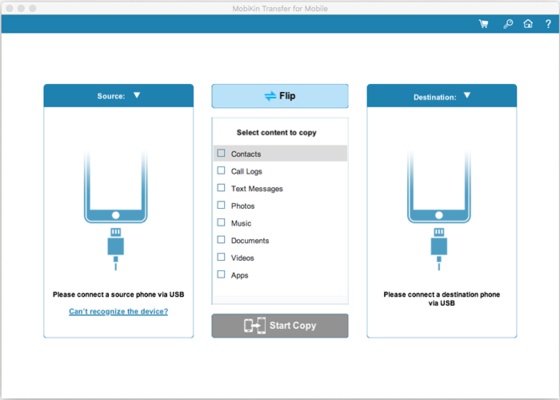Select the Photos checkbox
The height and width of the screenshot is (400, 560).
pos(221,205)
